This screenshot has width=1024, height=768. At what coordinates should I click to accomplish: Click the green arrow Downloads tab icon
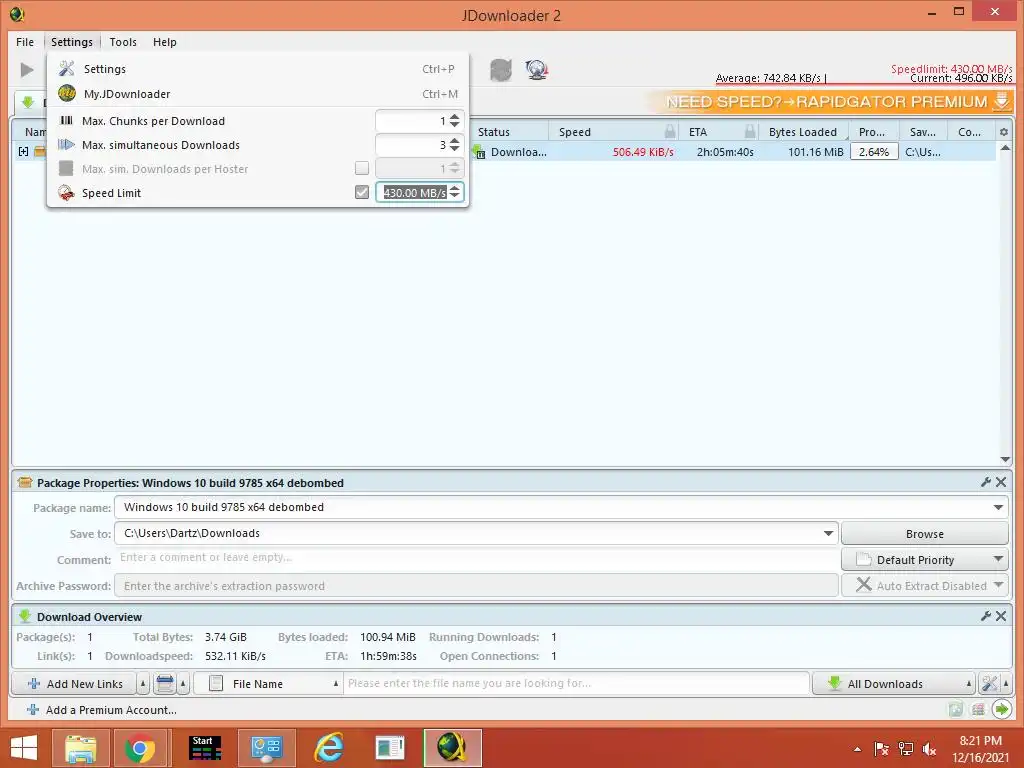(28, 103)
